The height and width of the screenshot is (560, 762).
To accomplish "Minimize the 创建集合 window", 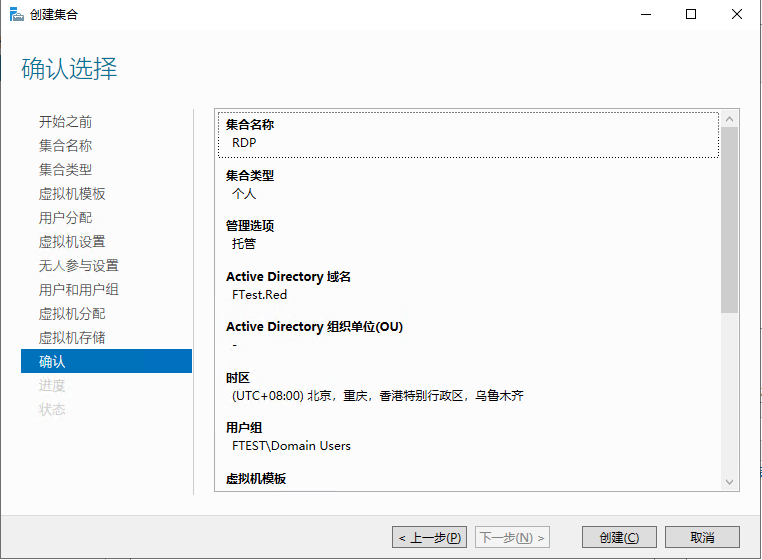I will [646, 15].
